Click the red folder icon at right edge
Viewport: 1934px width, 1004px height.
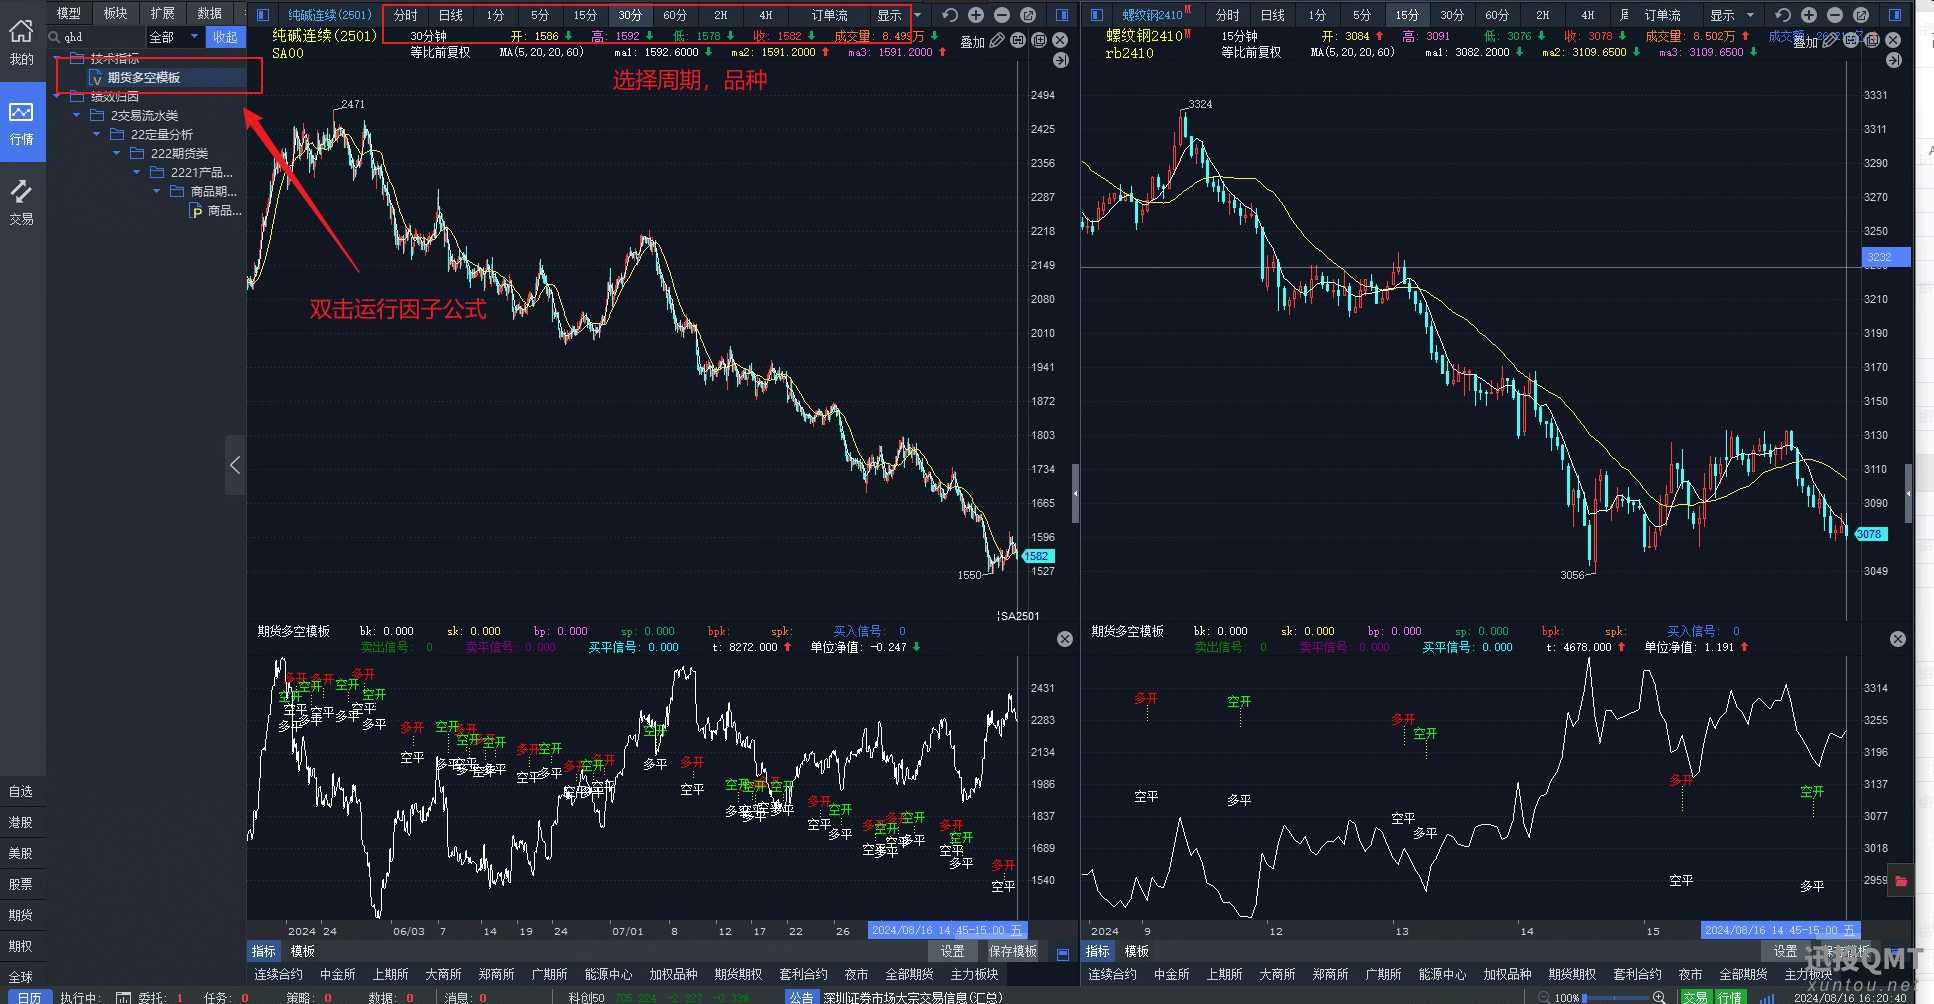click(x=1901, y=881)
